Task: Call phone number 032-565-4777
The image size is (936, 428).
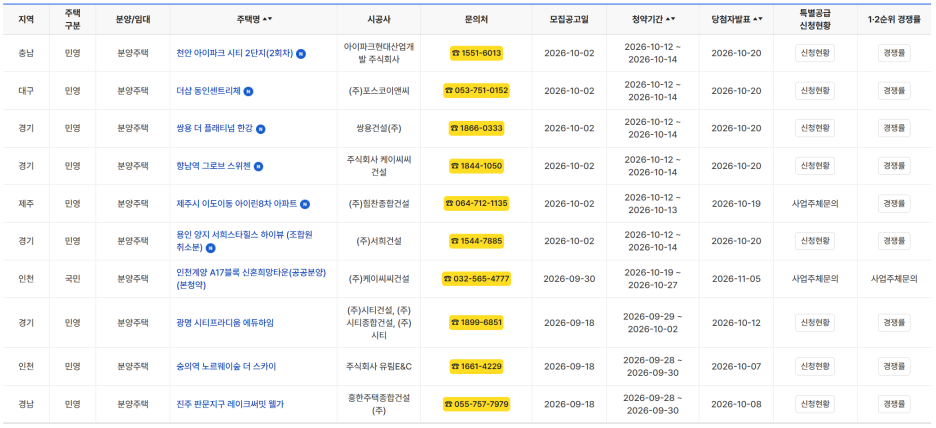Action: click(x=476, y=279)
